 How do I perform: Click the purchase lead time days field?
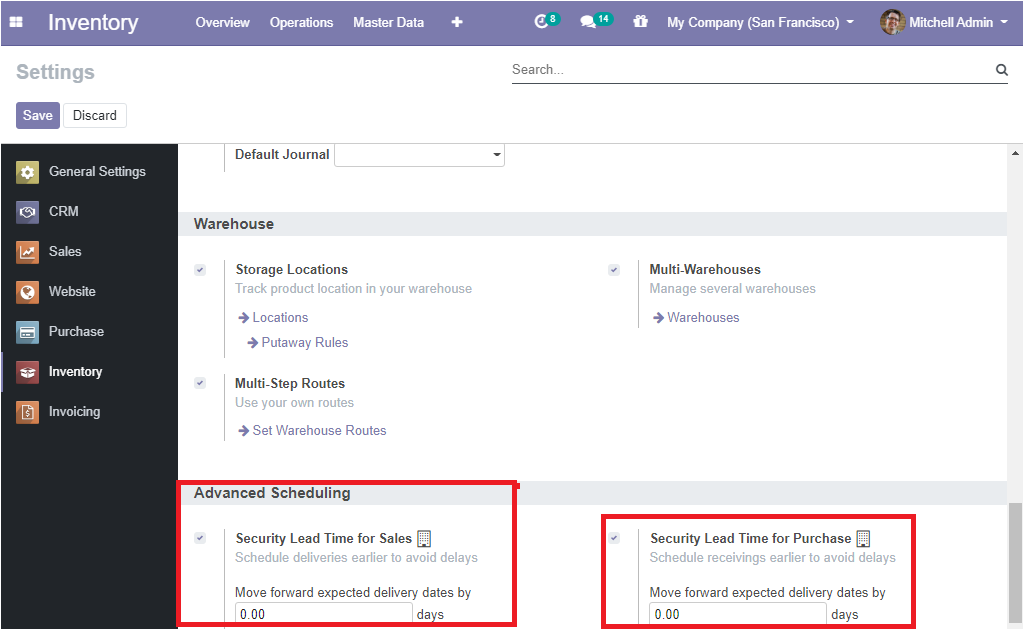(738, 614)
